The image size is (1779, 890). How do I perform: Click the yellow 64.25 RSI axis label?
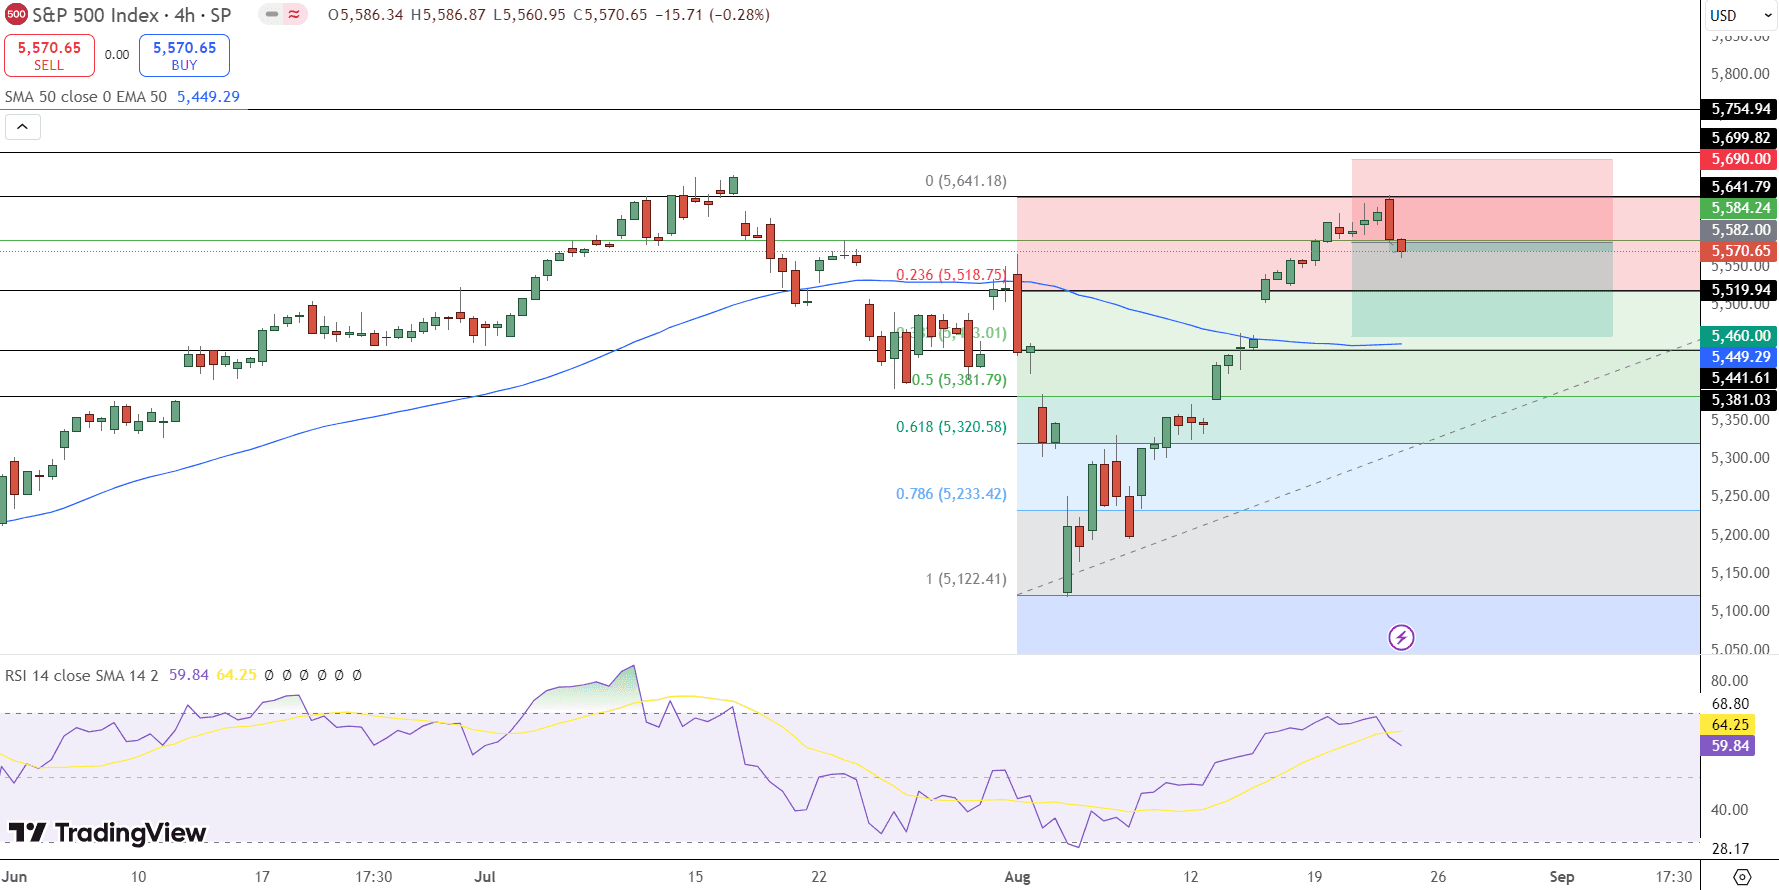[1728, 725]
